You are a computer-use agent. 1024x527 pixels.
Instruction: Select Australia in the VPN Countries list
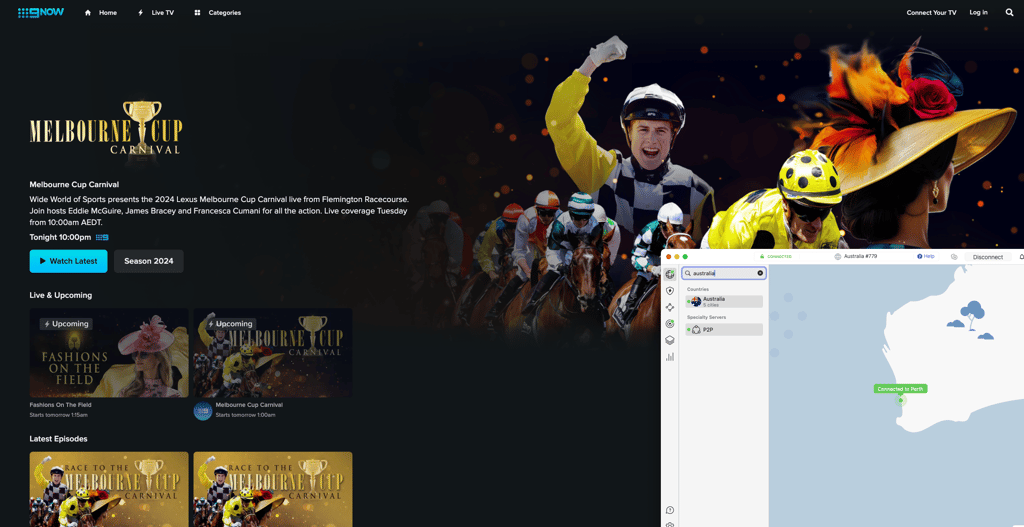coord(724,302)
